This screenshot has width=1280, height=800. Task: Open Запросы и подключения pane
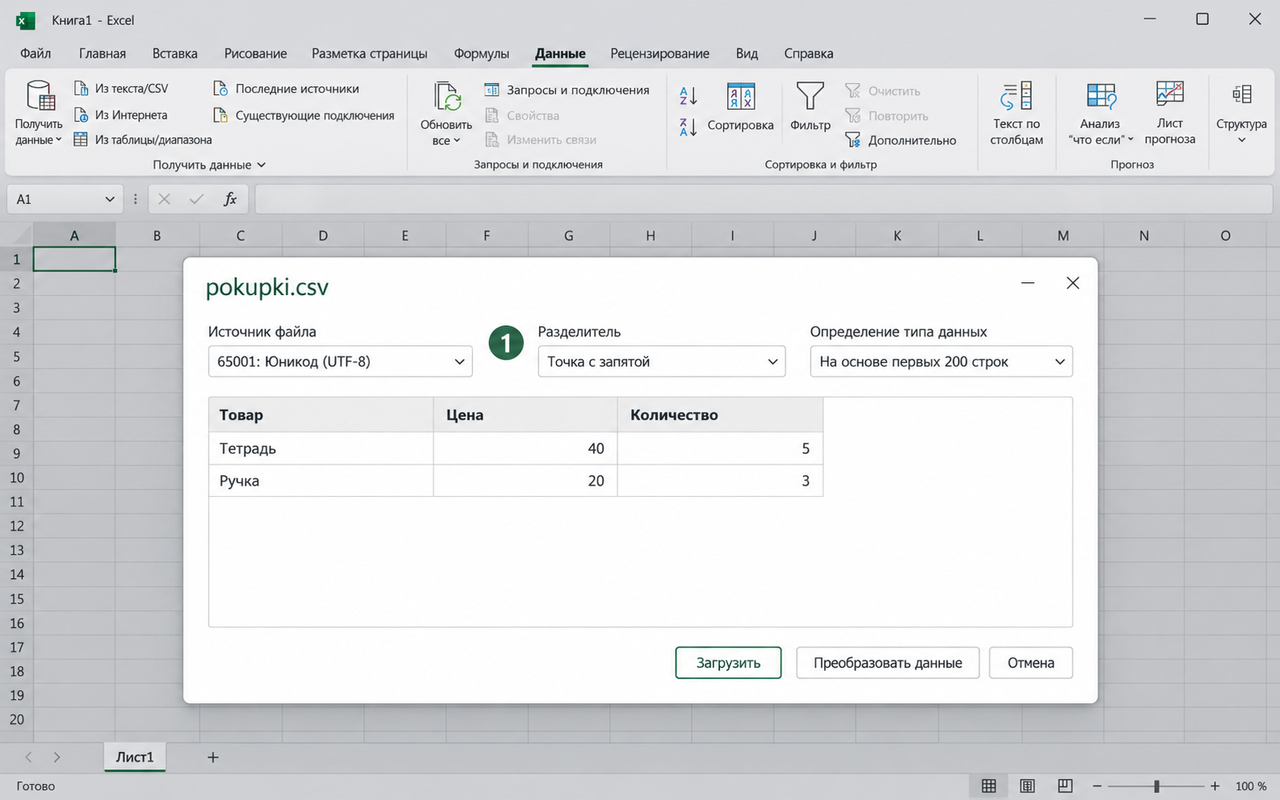566,90
